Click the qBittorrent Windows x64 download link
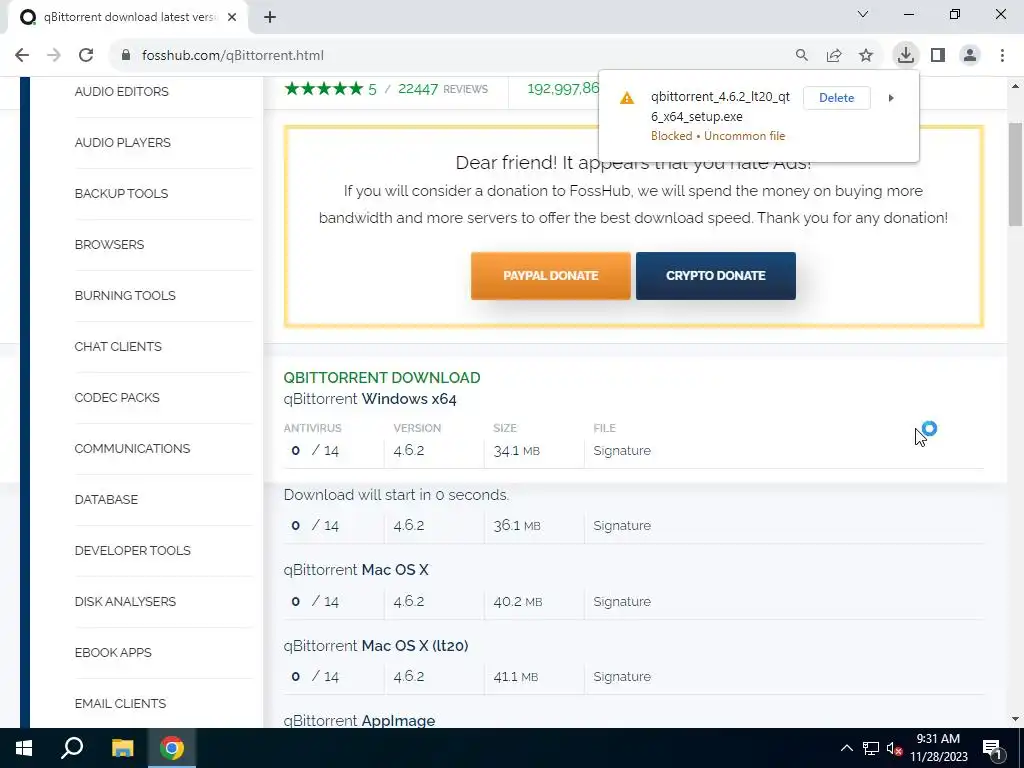Screen dimensions: 1024x768 tap(370, 399)
